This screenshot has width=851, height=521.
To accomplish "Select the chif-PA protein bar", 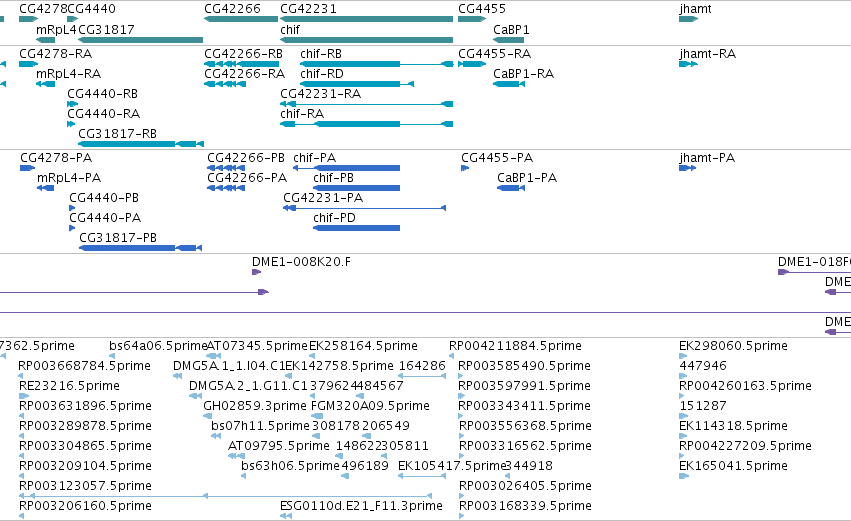I will tap(346, 168).
